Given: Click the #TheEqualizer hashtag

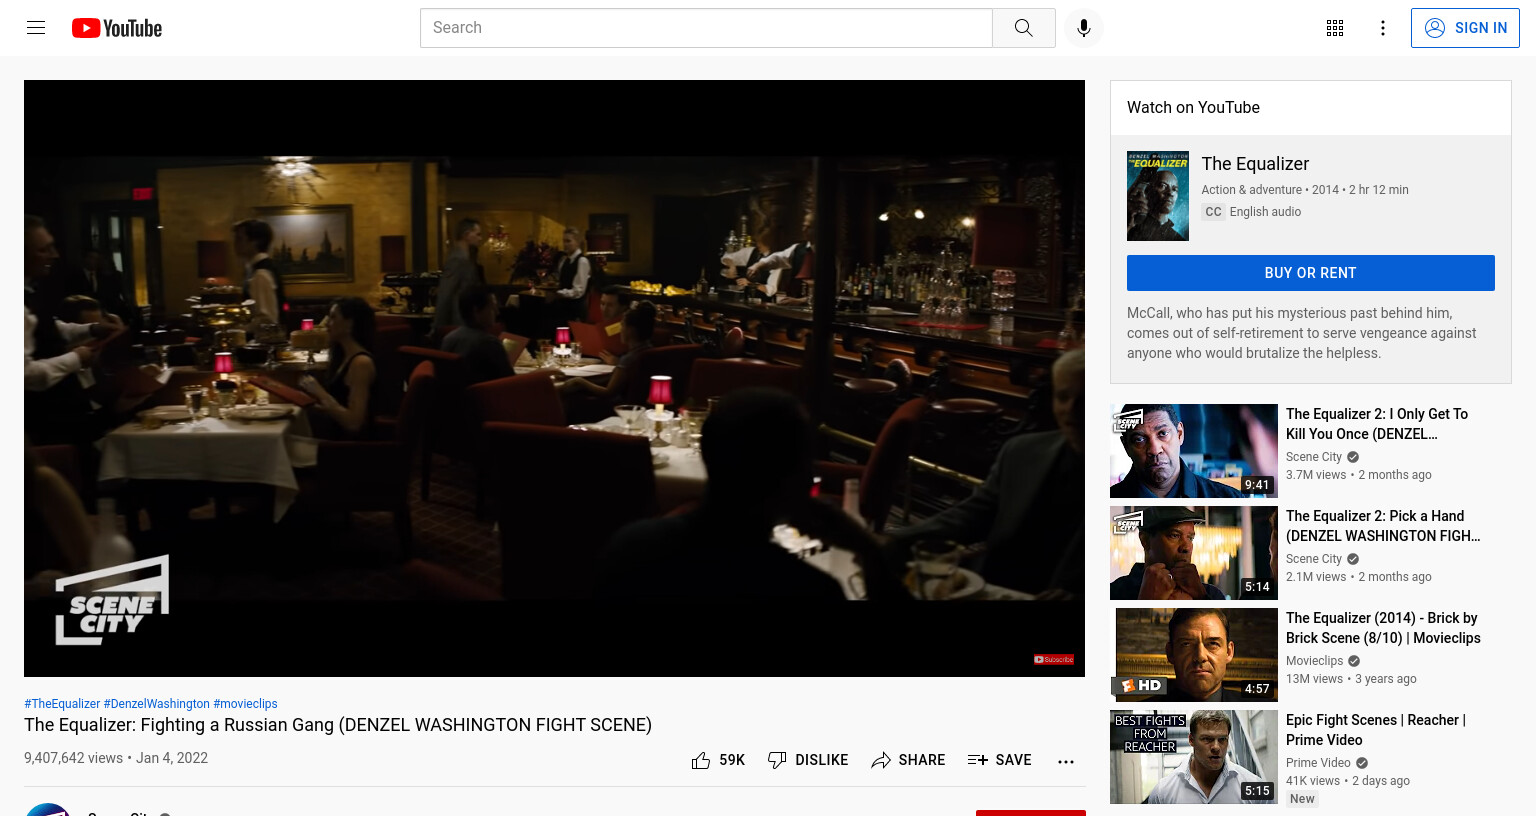Looking at the screenshot, I should click(62, 704).
